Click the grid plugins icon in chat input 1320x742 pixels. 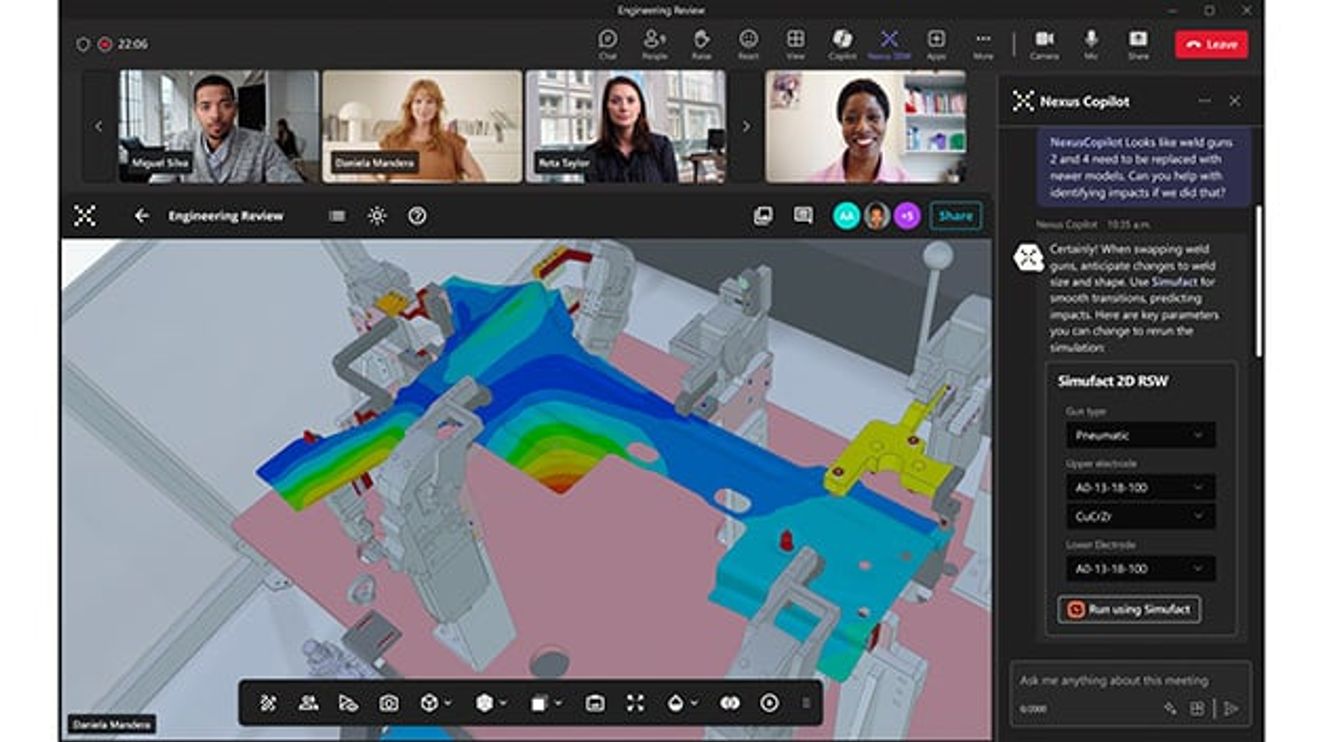pyautogui.click(x=1196, y=708)
